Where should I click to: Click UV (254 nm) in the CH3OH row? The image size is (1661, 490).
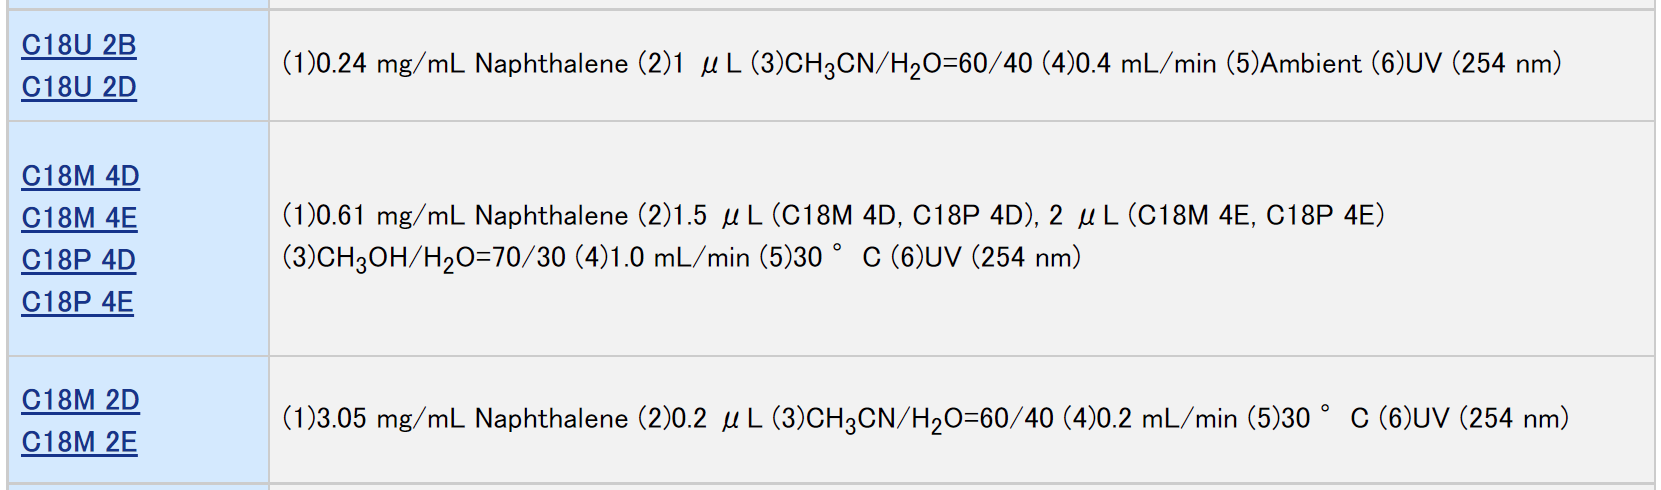(1003, 258)
